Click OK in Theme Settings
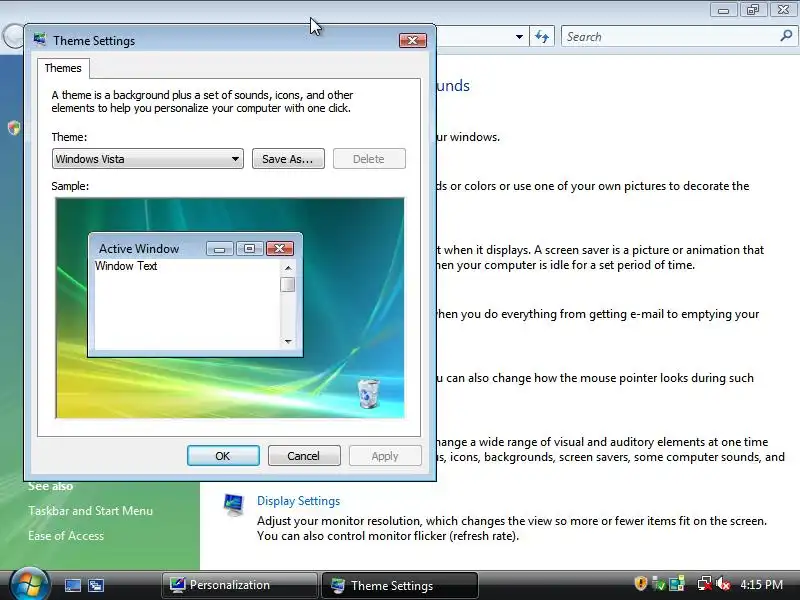 (x=223, y=456)
